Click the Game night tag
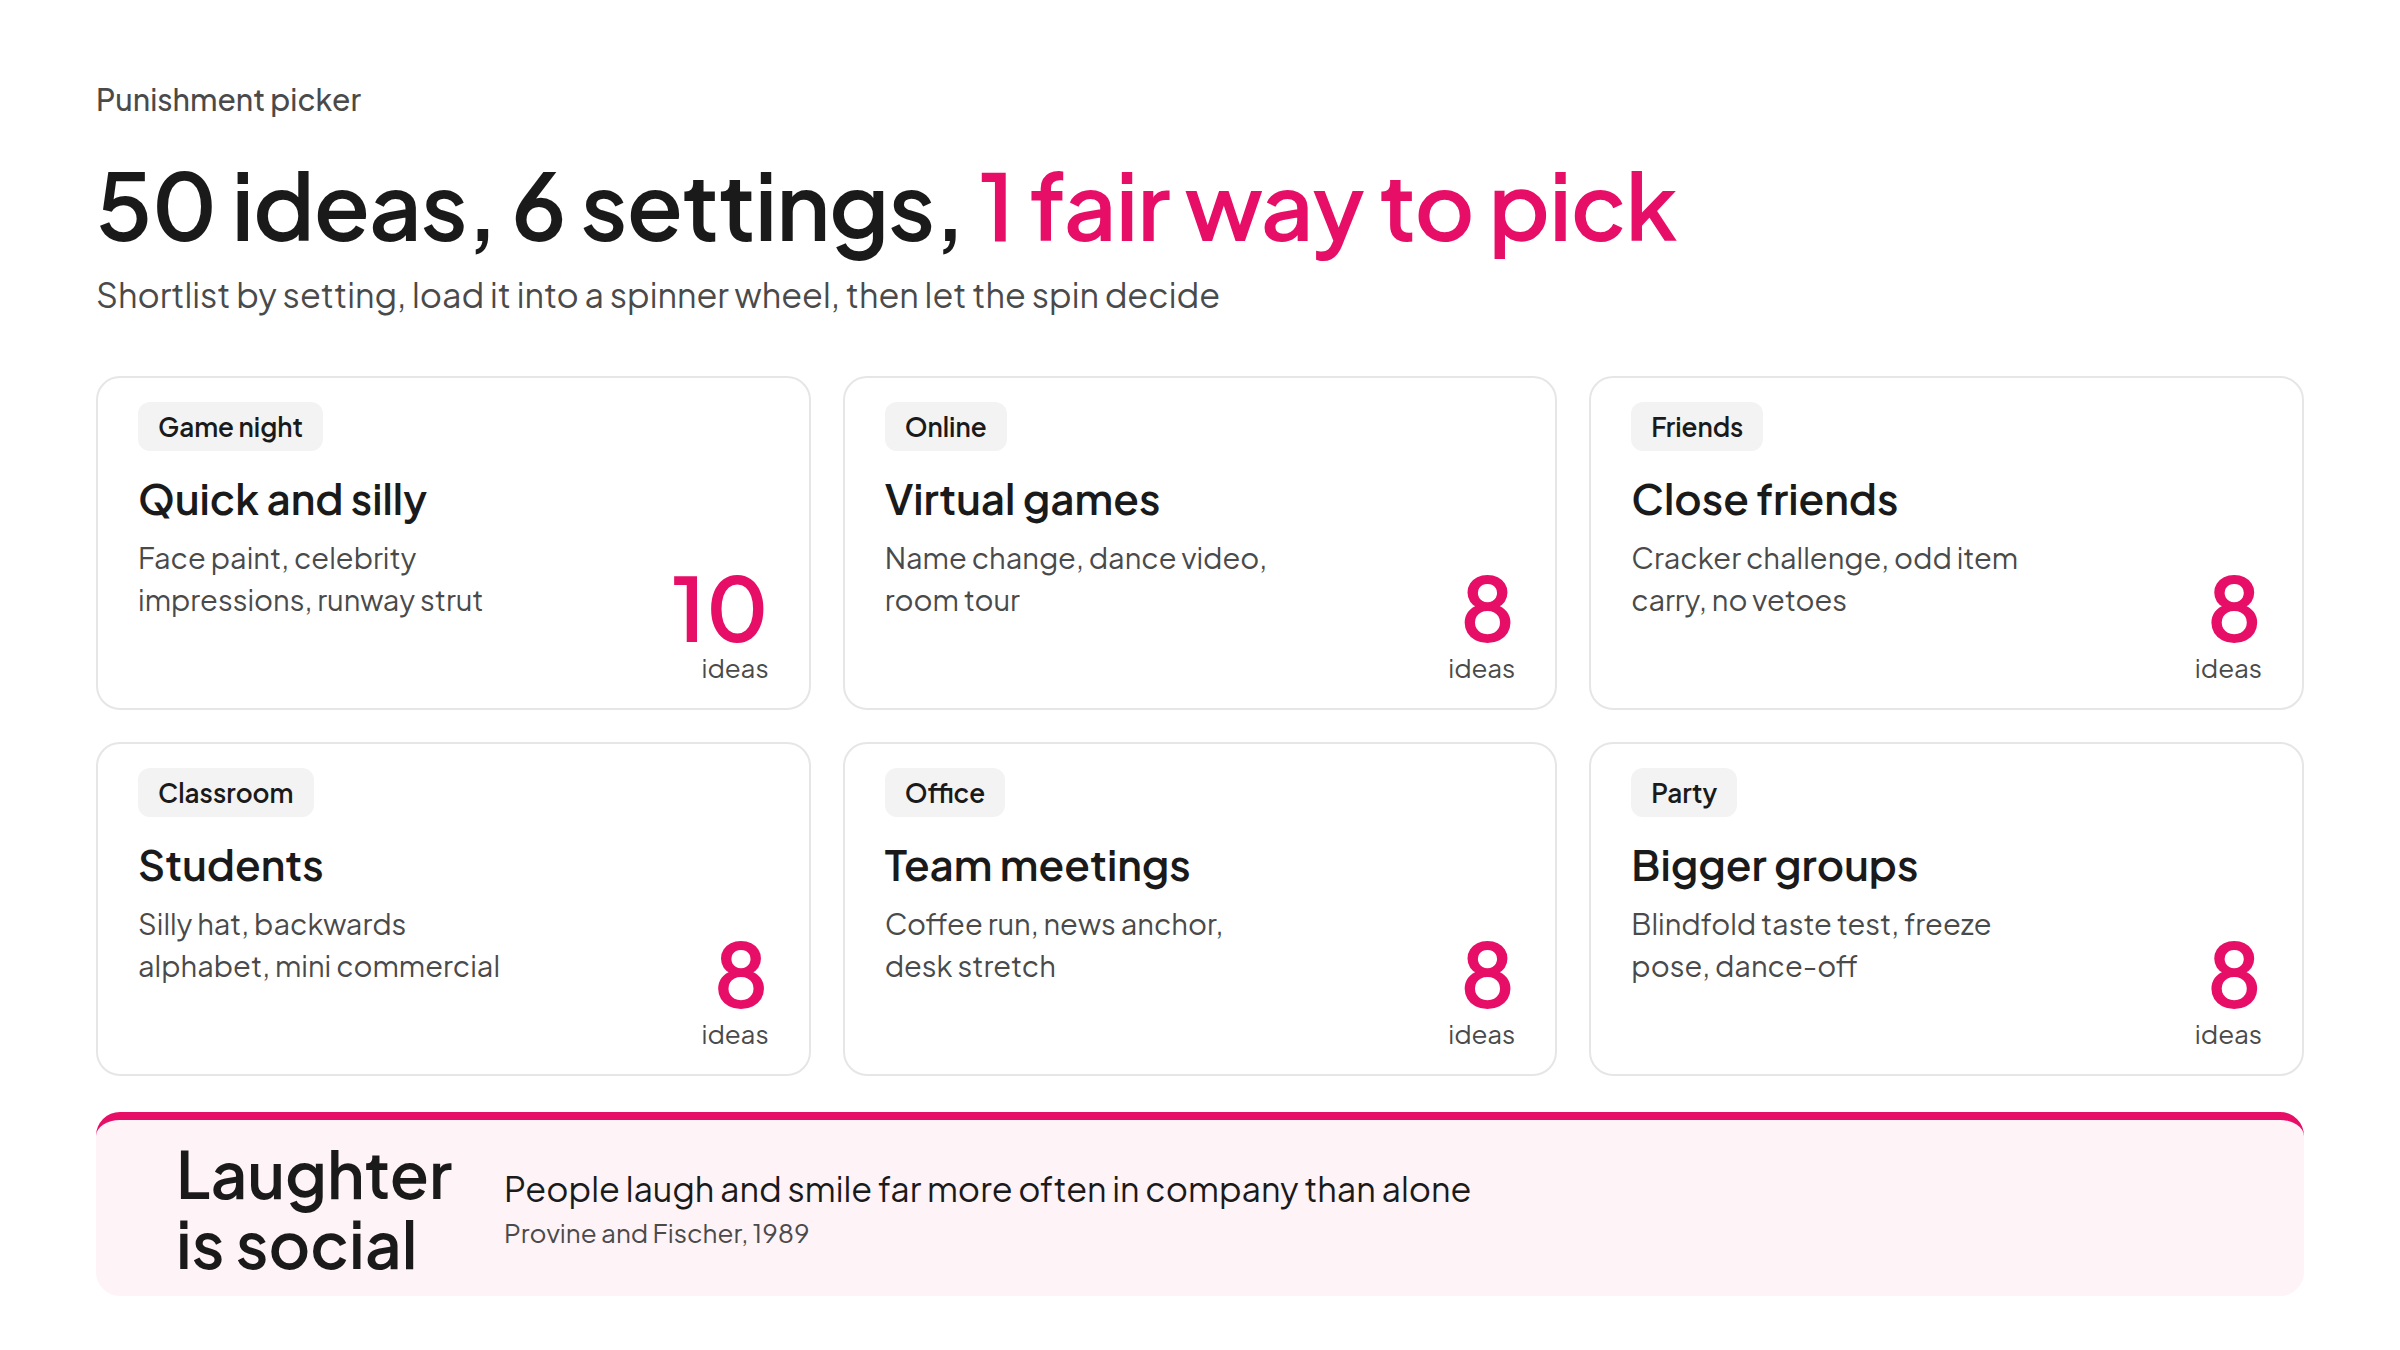Screen dimensions: 2400x1350 pyautogui.click(x=230, y=427)
